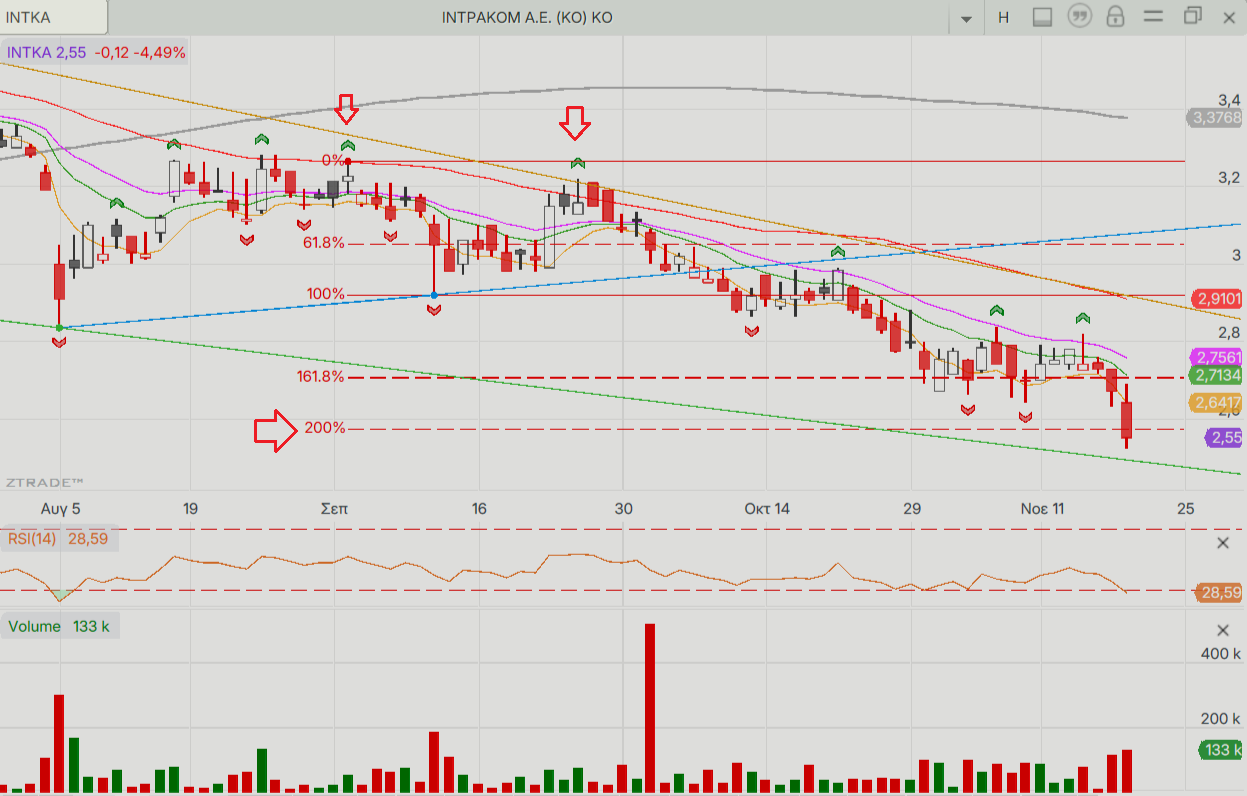
Task: Select the Volume indicator legend label
Action: click(x=60, y=627)
